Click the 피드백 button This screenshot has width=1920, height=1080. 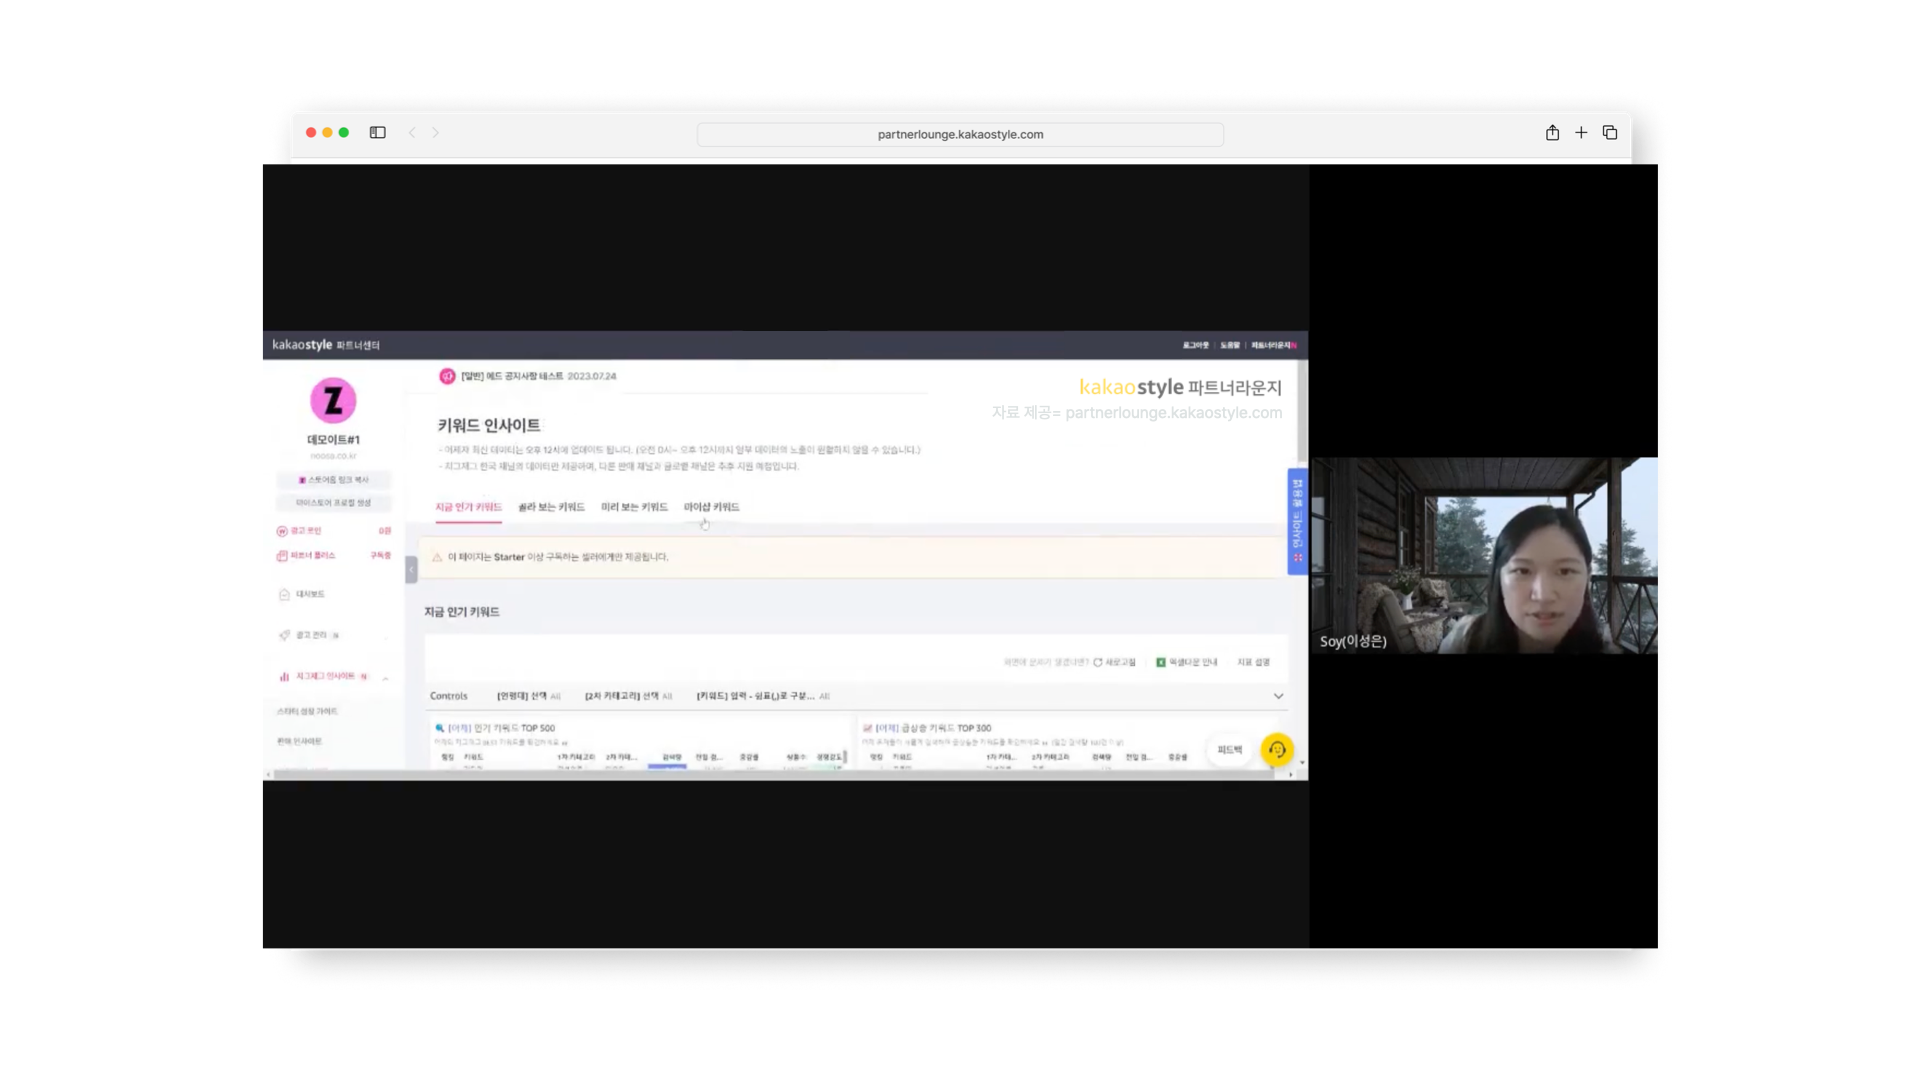click(x=1230, y=749)
